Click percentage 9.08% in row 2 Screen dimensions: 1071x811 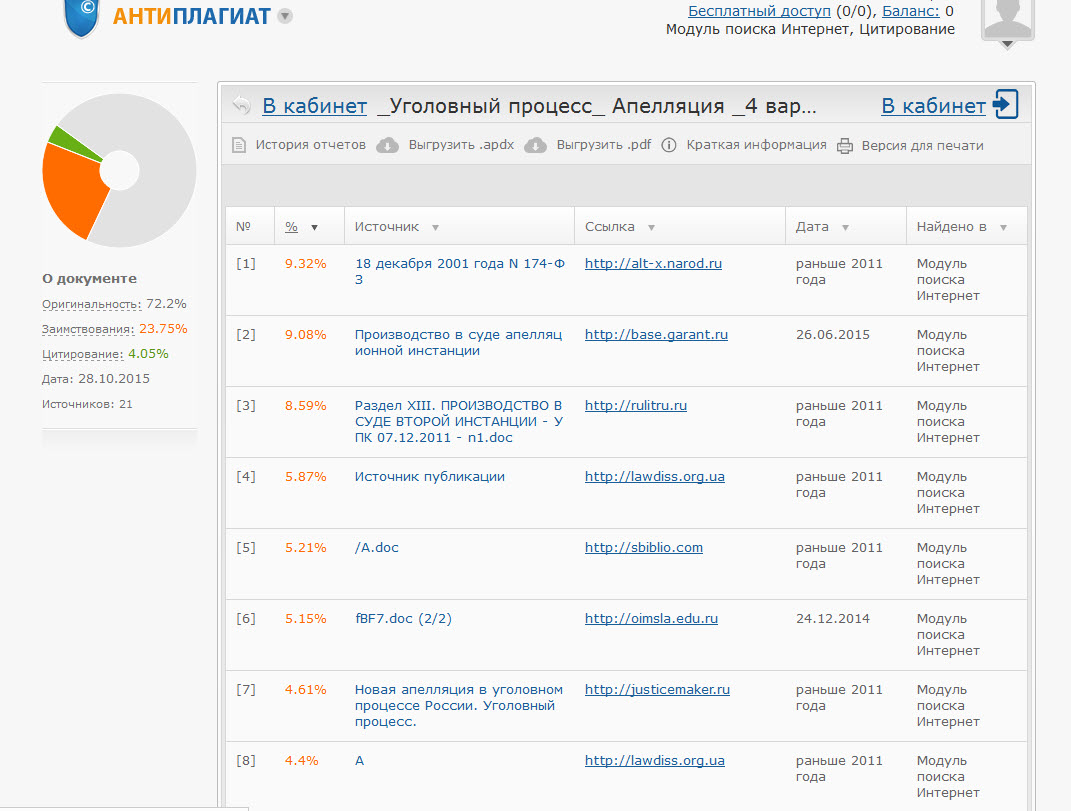[305, 335]
